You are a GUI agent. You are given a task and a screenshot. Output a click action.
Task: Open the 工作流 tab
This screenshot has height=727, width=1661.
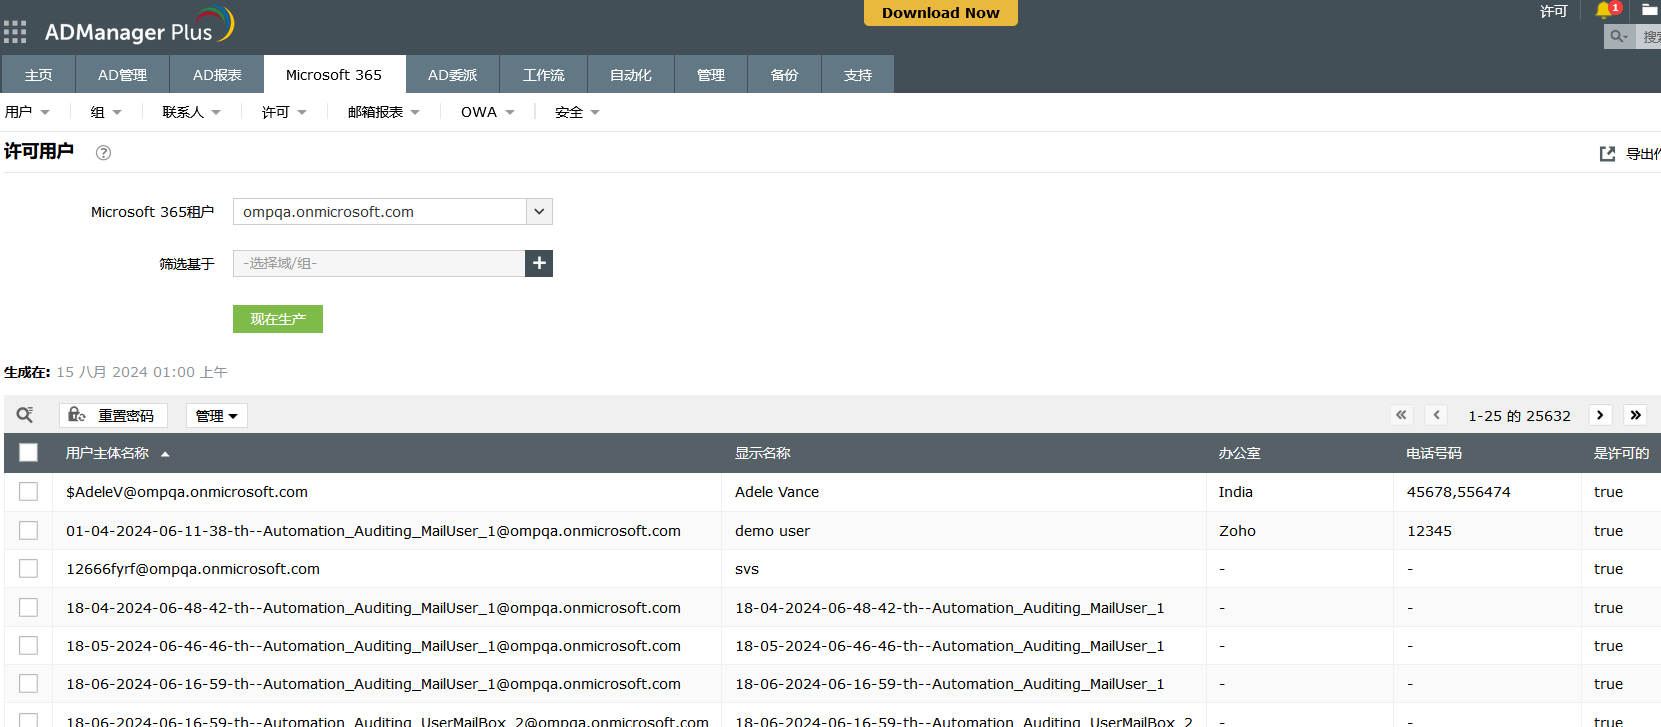[x=543, y=75]
